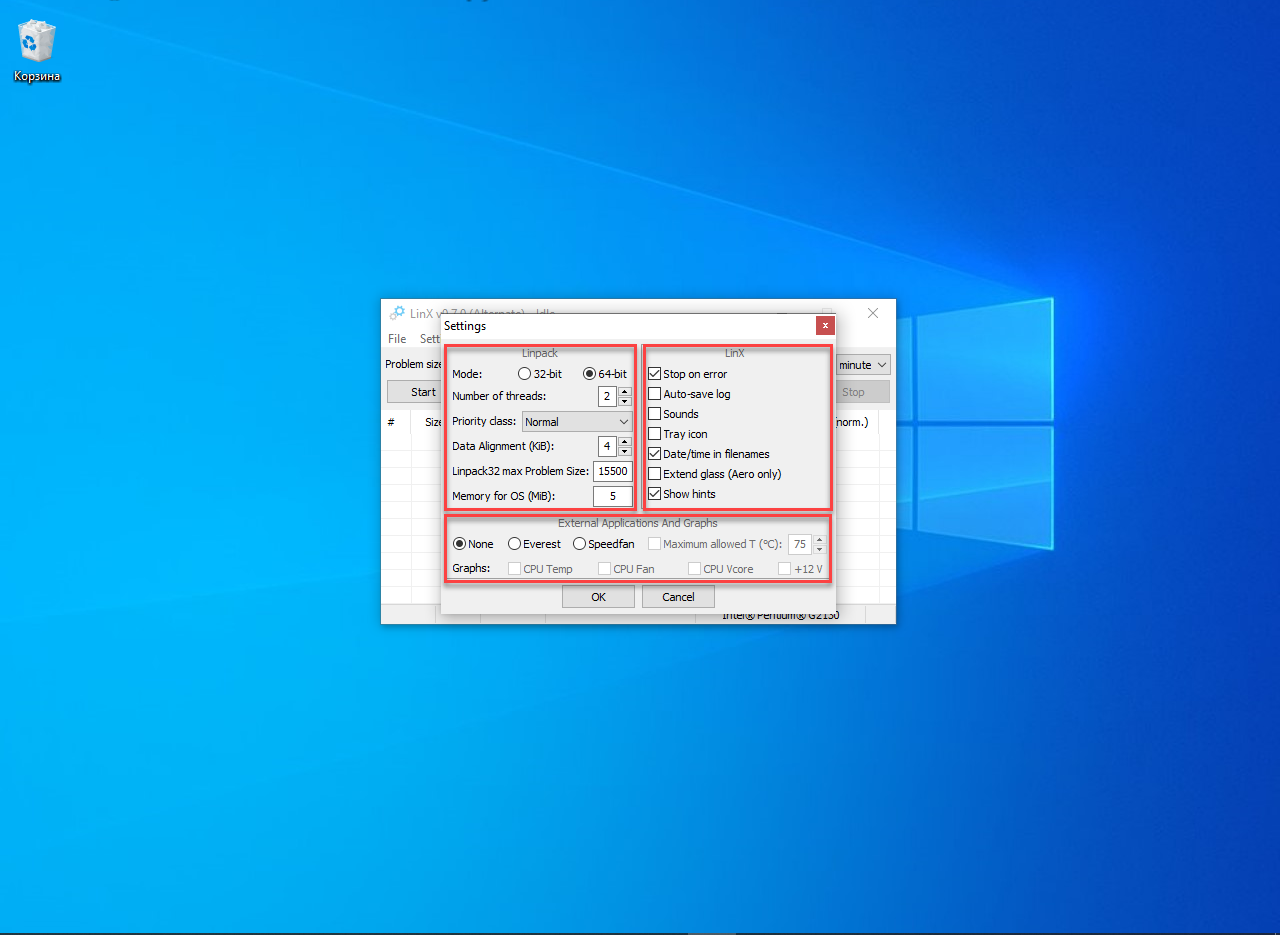Enable the Auto-save log checkbox
Viewport: 1280px width, 935px height.
pyautogui.click(x=690, y=394)
